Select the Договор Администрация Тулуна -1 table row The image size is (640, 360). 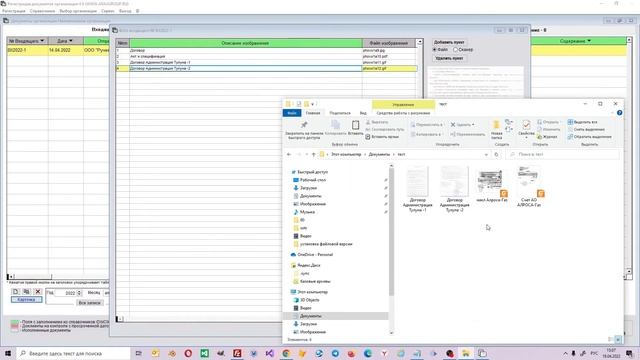click(266, 62)
